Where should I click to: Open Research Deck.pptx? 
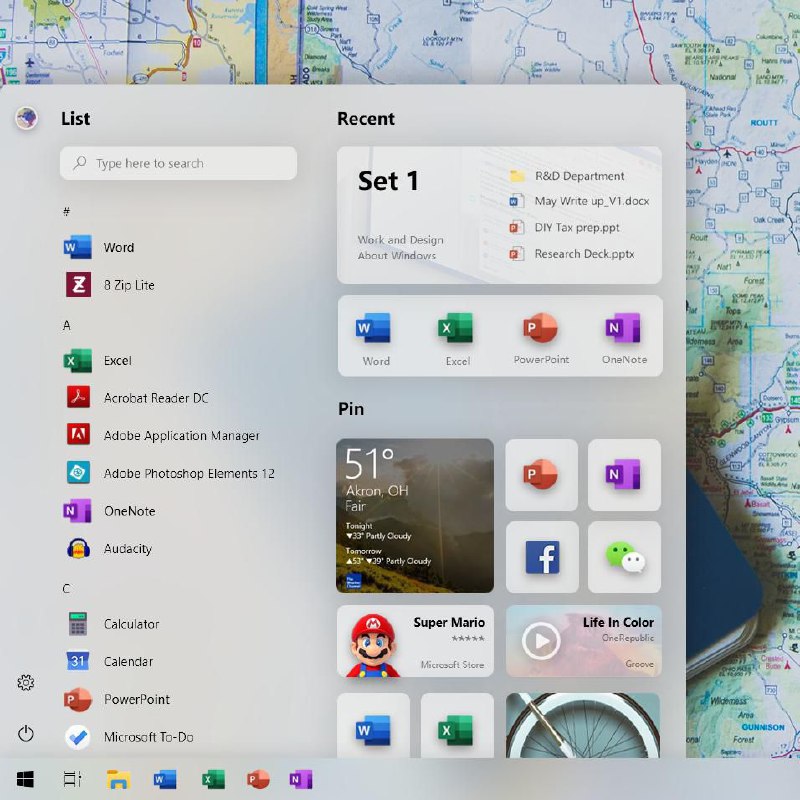(571, 254)
